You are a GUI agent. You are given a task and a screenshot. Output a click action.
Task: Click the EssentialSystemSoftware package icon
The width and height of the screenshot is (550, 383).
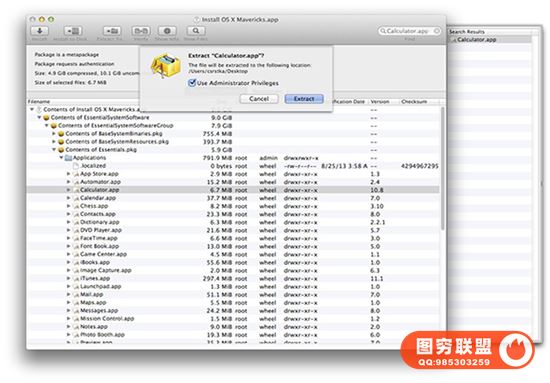[46, 117]
